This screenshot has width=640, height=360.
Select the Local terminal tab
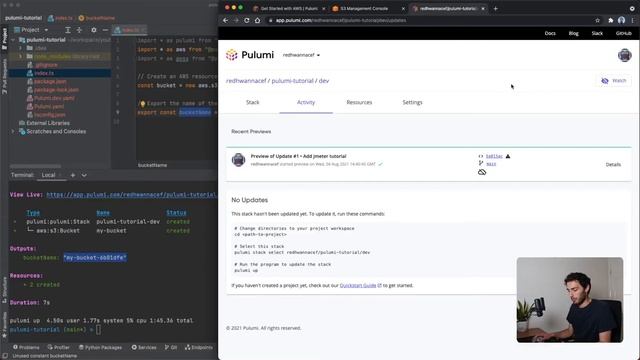pyautogui.click(x=49, y=175)
